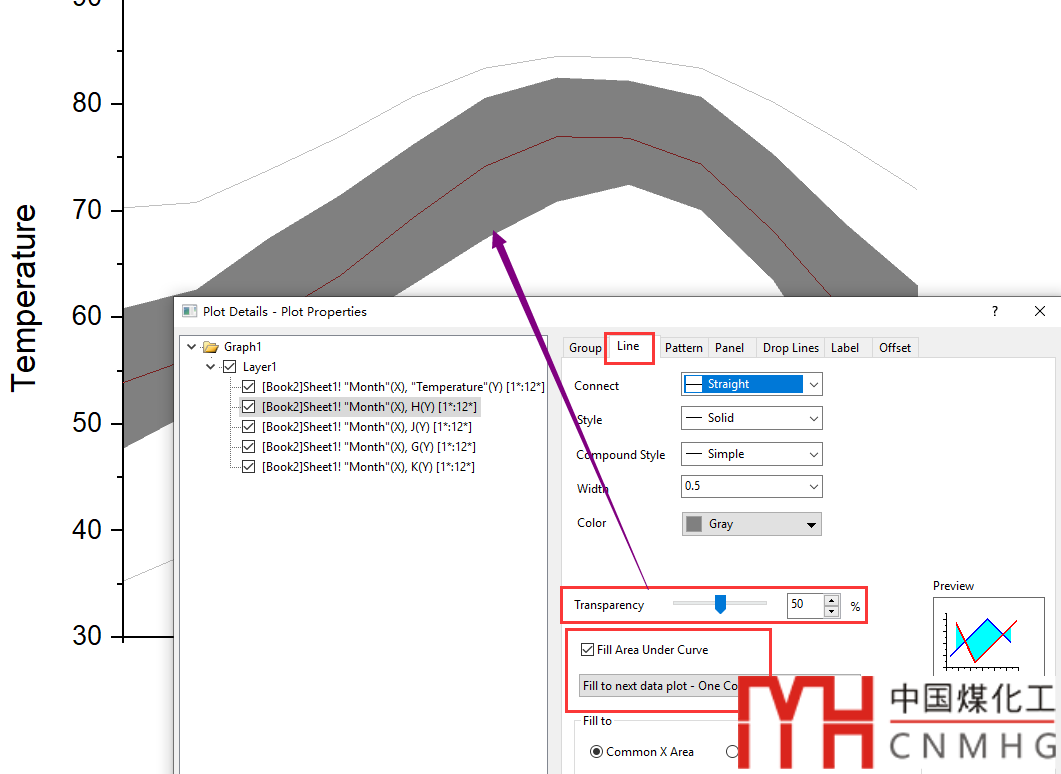
Task: Click the Plot Details dialog help question mark
Action: 994,311
